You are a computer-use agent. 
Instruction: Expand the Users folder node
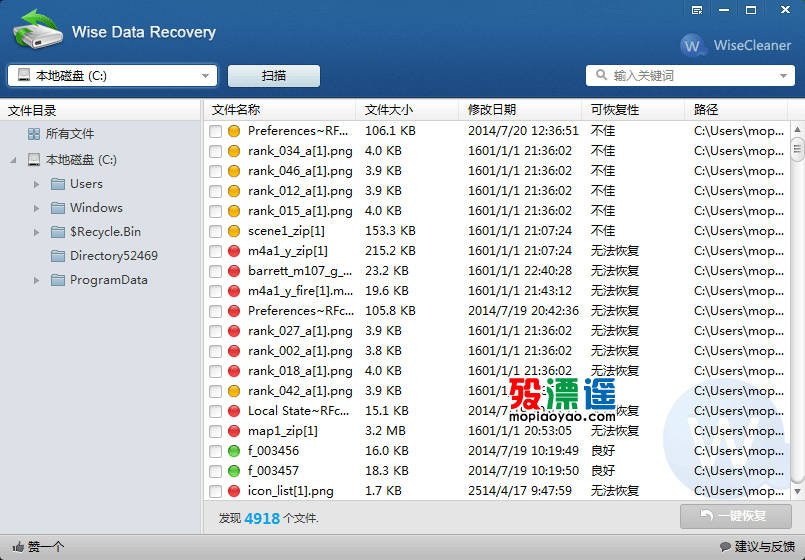[36, 184]
